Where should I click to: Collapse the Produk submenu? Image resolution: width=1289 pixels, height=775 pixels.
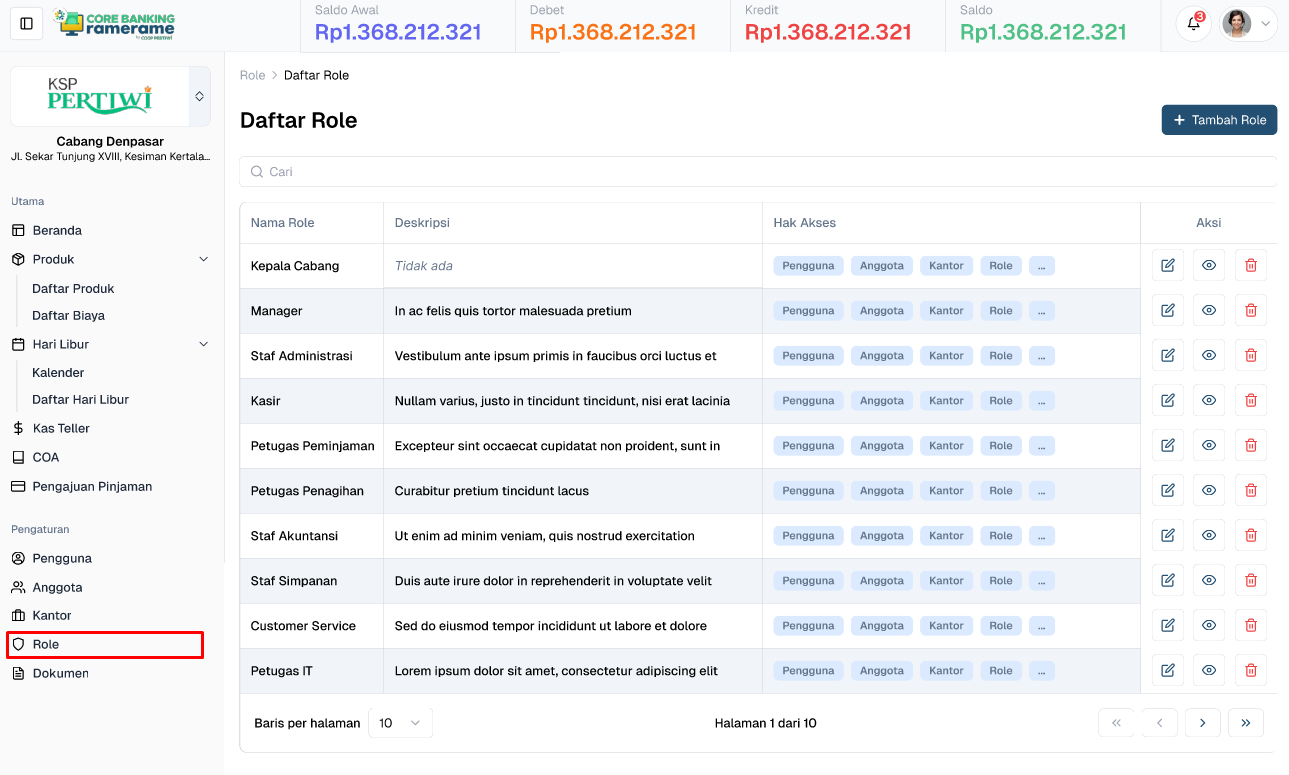pyautogui.click(x=204, y=258)
